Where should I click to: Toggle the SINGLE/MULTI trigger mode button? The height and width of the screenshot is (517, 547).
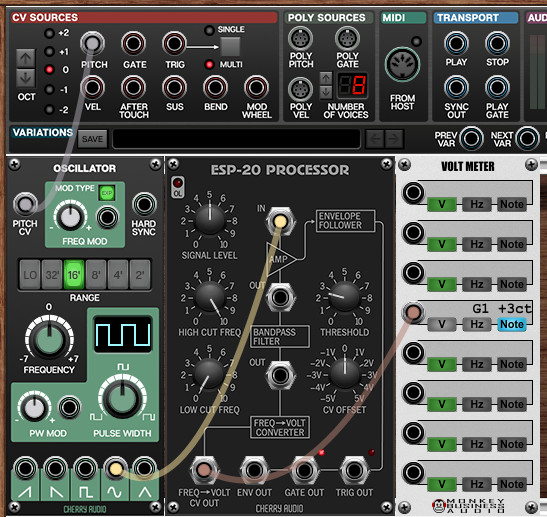click(x=230, y=47)
